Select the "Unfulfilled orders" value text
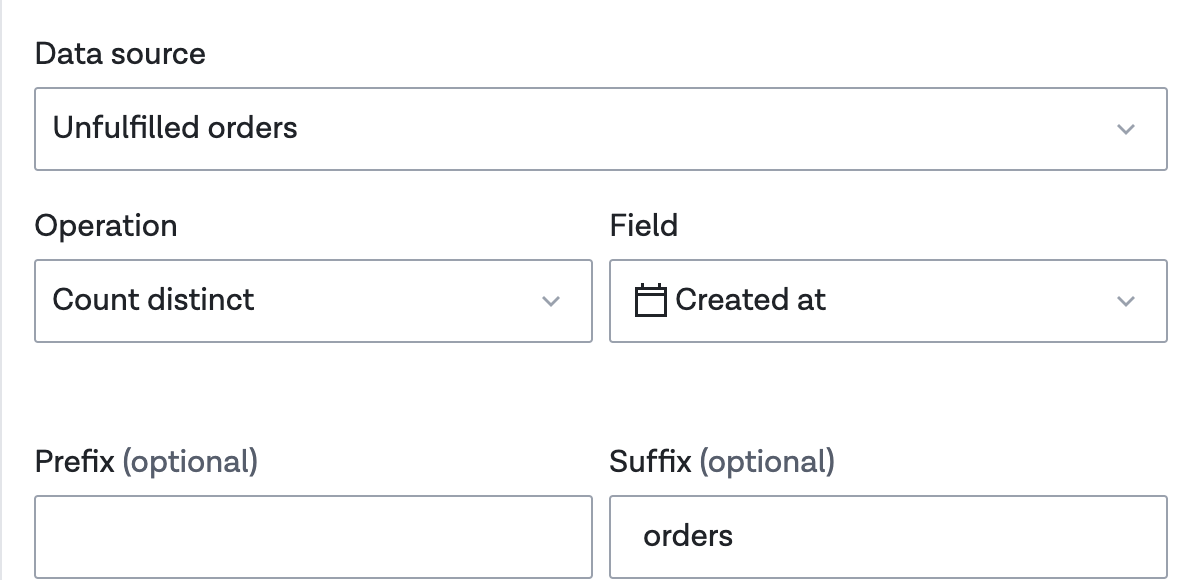This screenshot has height=580, width=1198. coord(175,128)
